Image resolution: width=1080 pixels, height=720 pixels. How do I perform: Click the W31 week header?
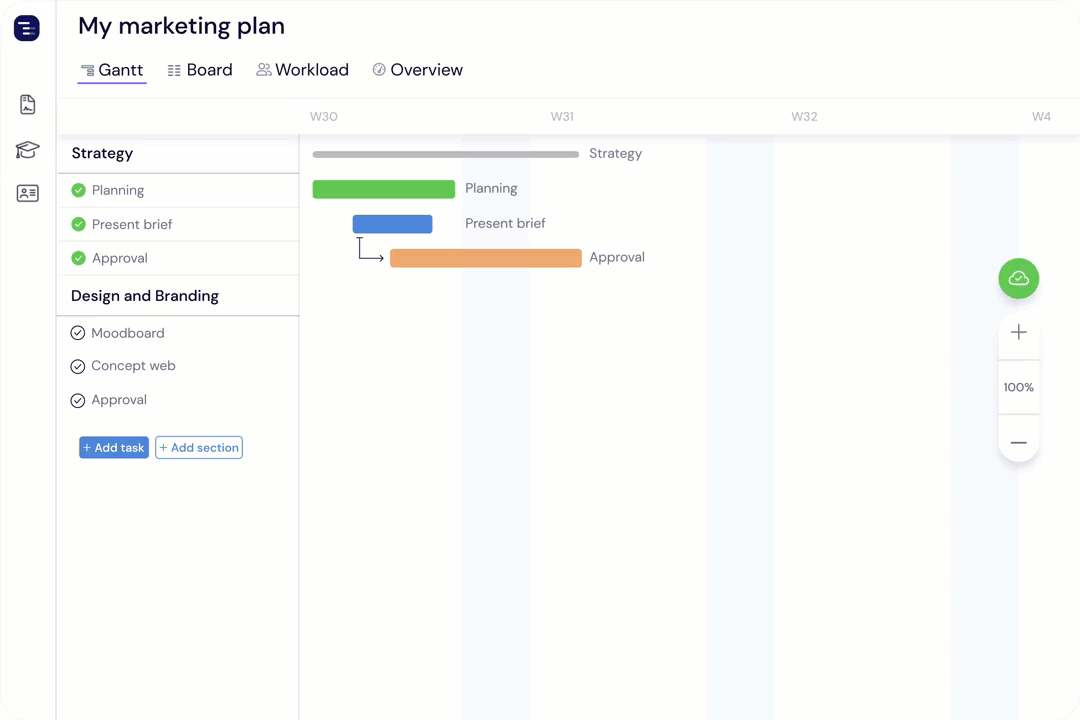click(x=562, y=116)
